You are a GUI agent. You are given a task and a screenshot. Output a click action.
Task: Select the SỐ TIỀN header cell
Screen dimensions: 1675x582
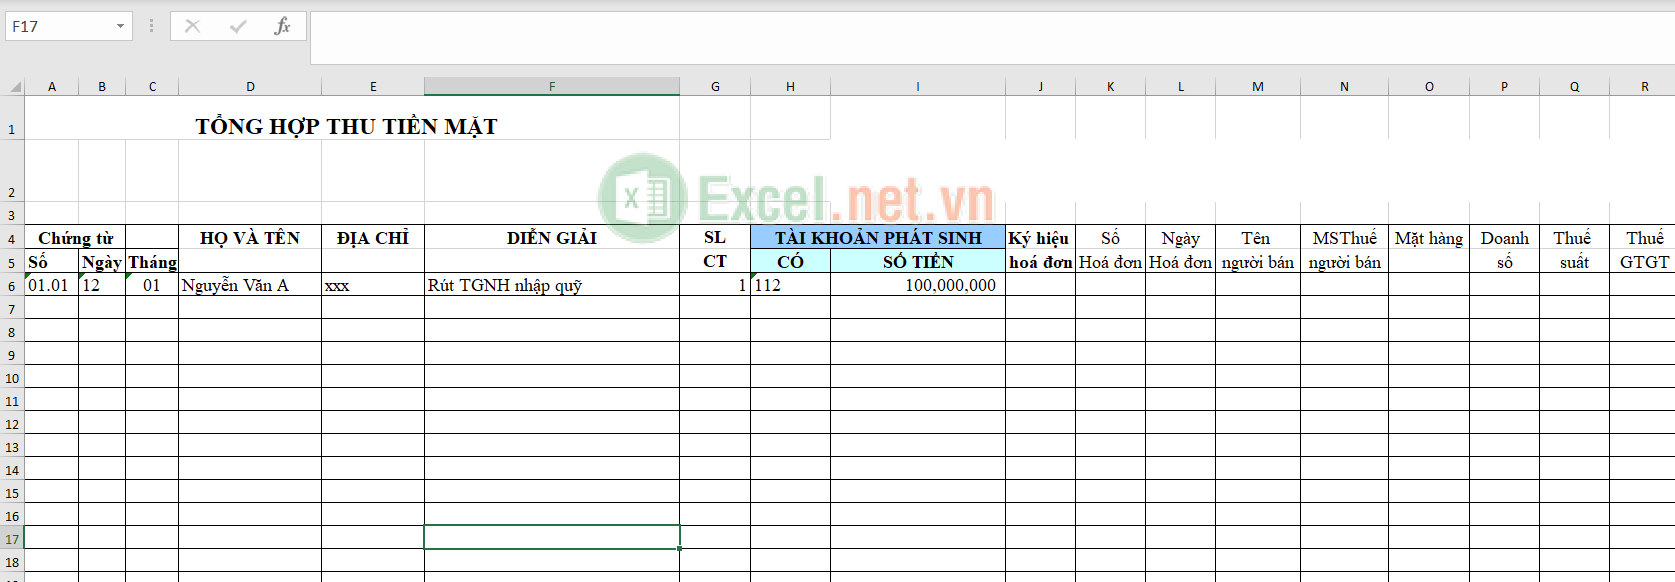[917, 262]
